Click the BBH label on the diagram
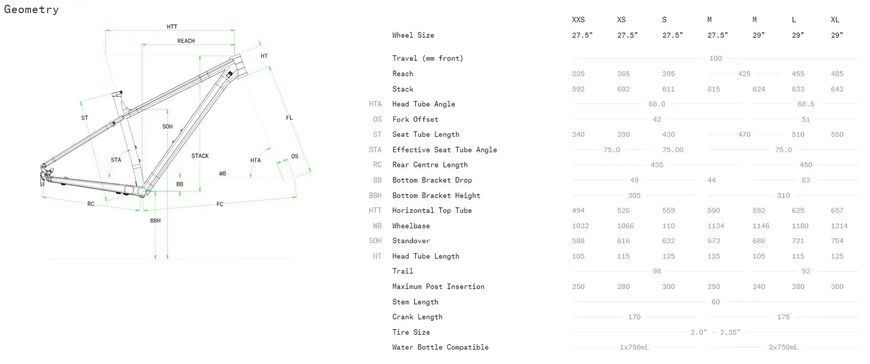The height and width of the screenshot is (364, 870). click(x=155, y=221)
